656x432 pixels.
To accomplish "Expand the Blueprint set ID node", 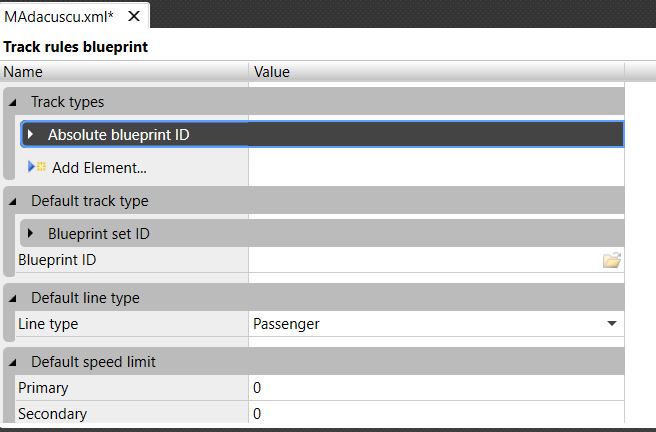I will [31, 233].
